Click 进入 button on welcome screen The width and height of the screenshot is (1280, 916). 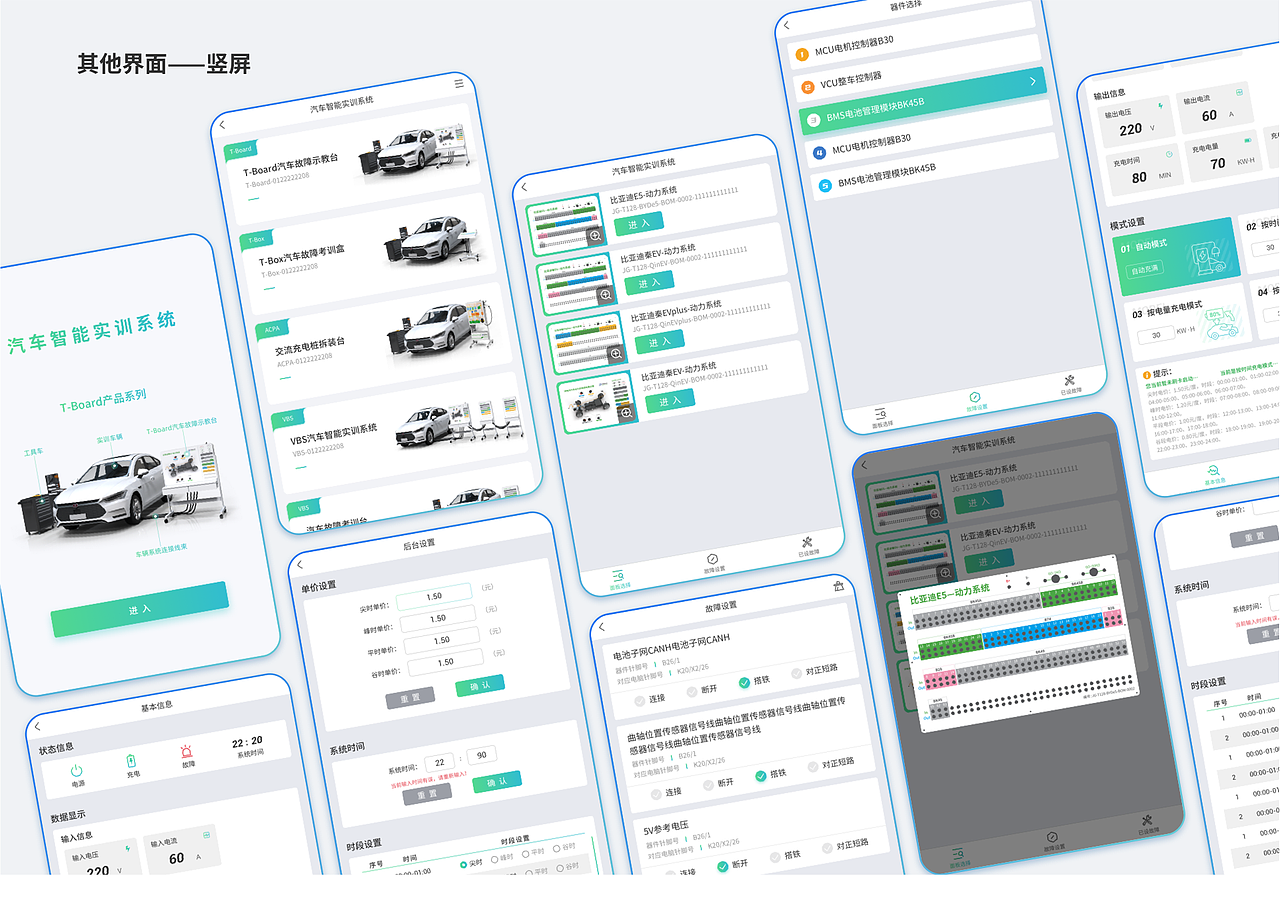[140, 609]
